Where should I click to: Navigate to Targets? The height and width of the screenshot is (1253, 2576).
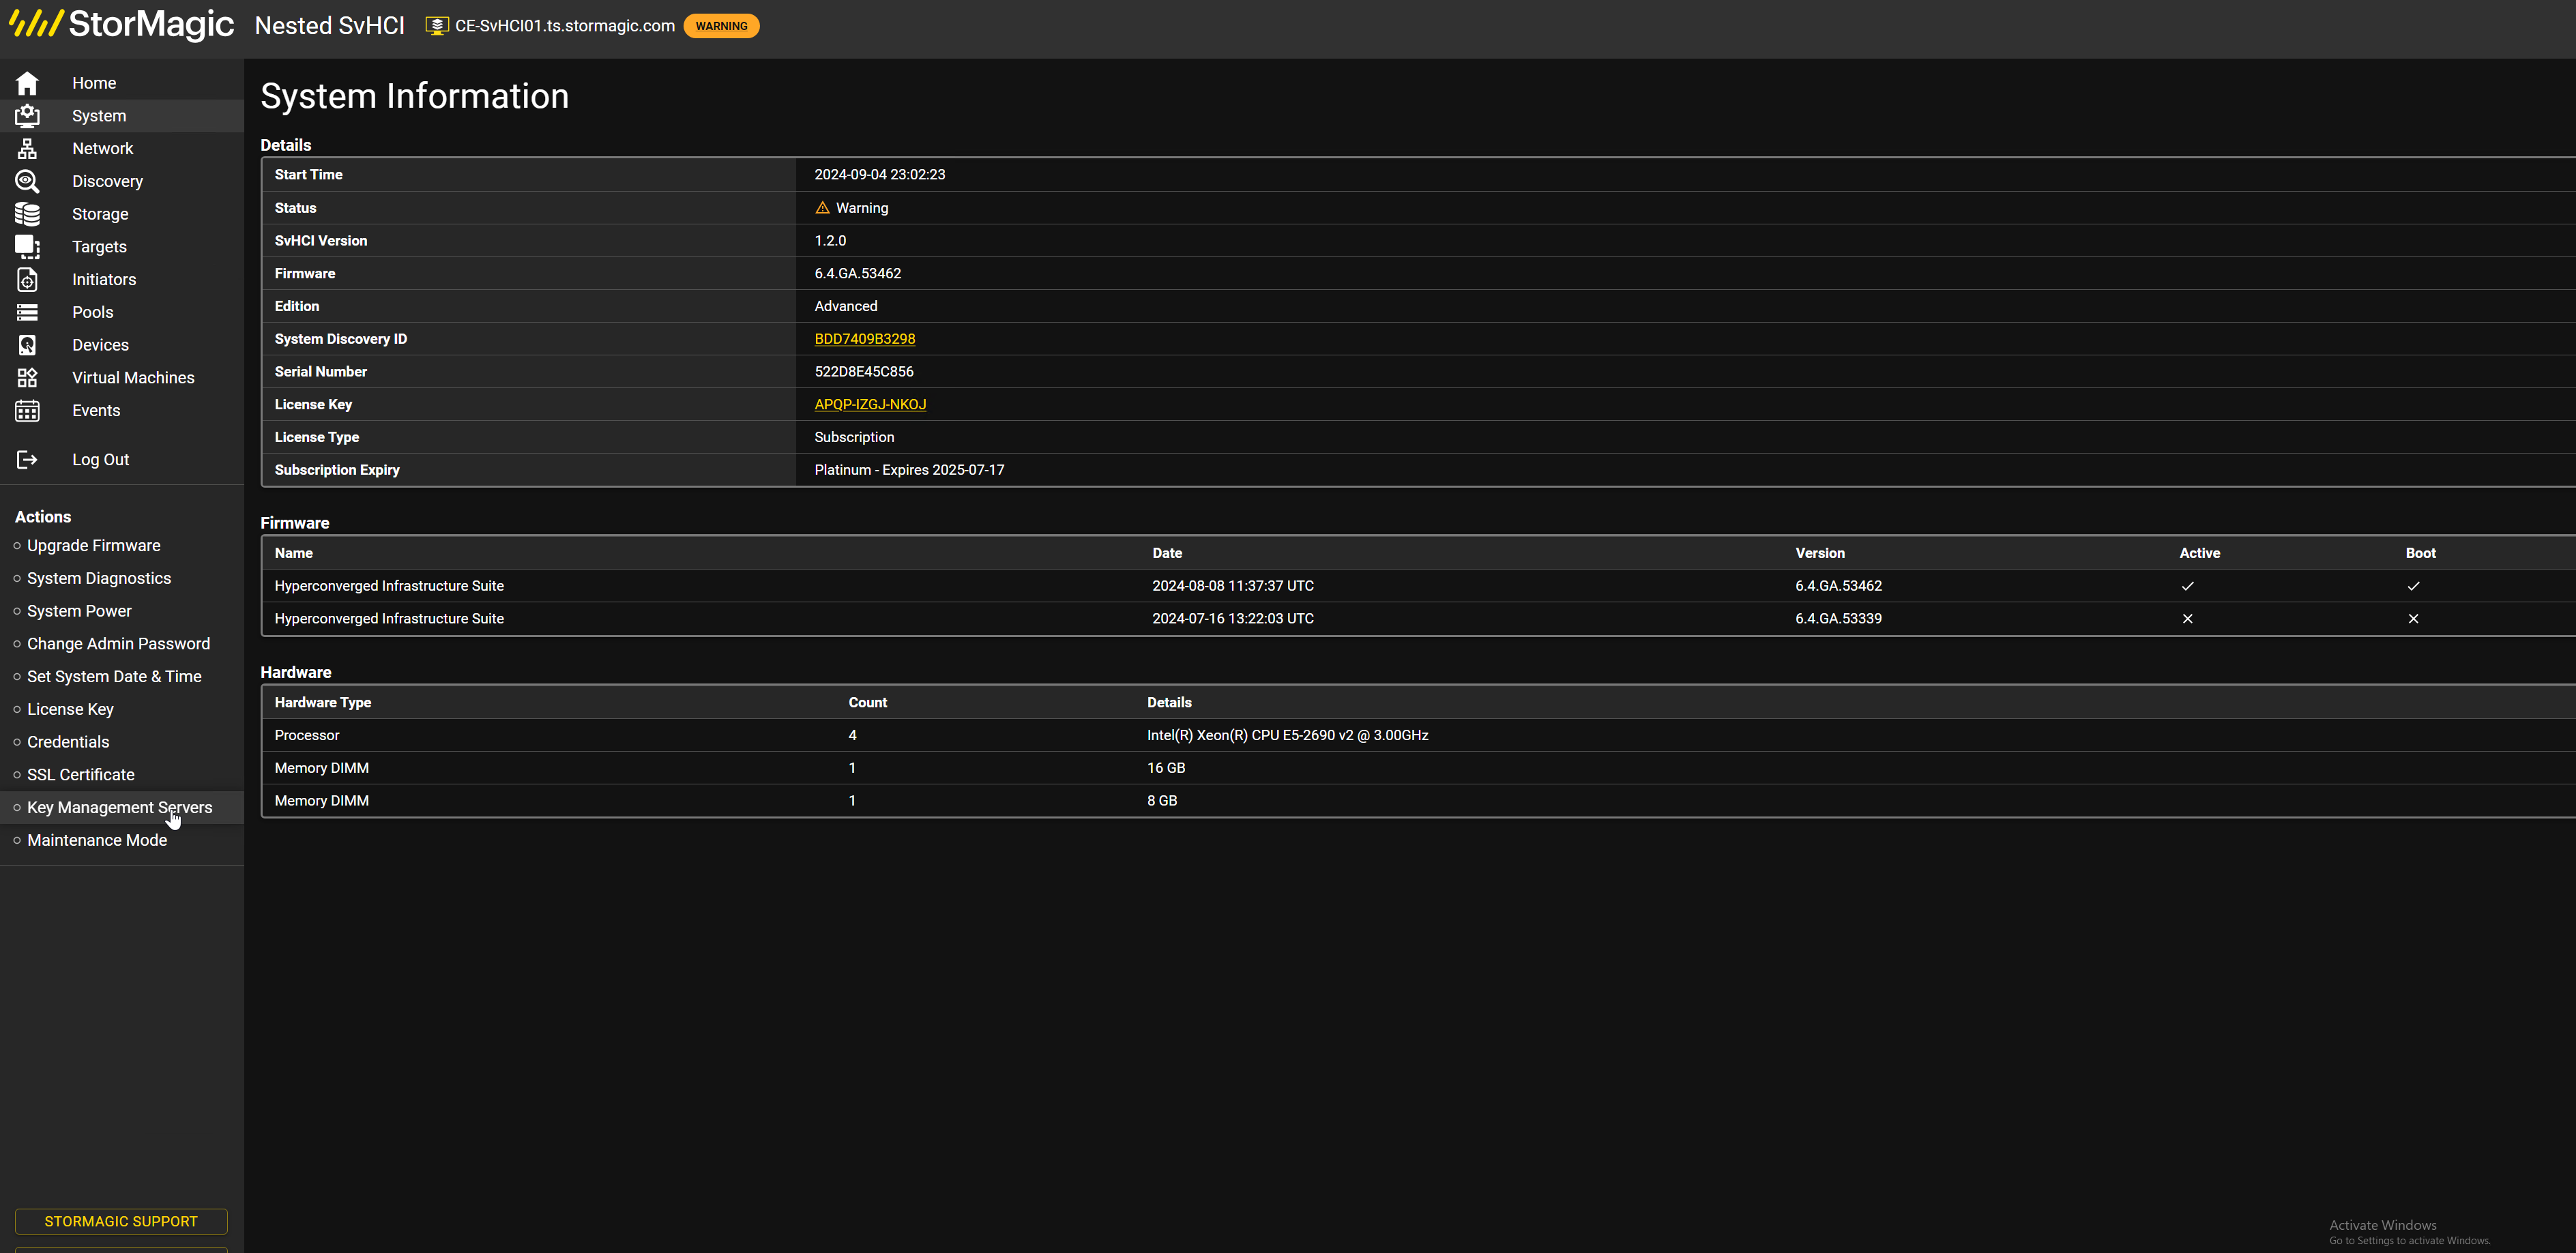99,247
